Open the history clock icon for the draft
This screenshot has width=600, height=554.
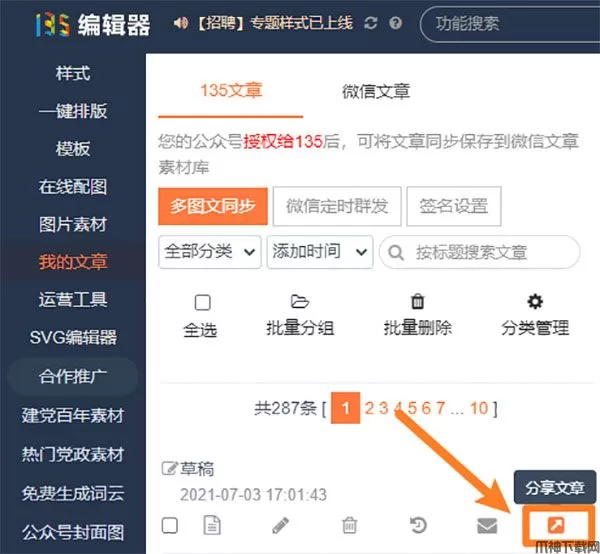tap(418, 525)
